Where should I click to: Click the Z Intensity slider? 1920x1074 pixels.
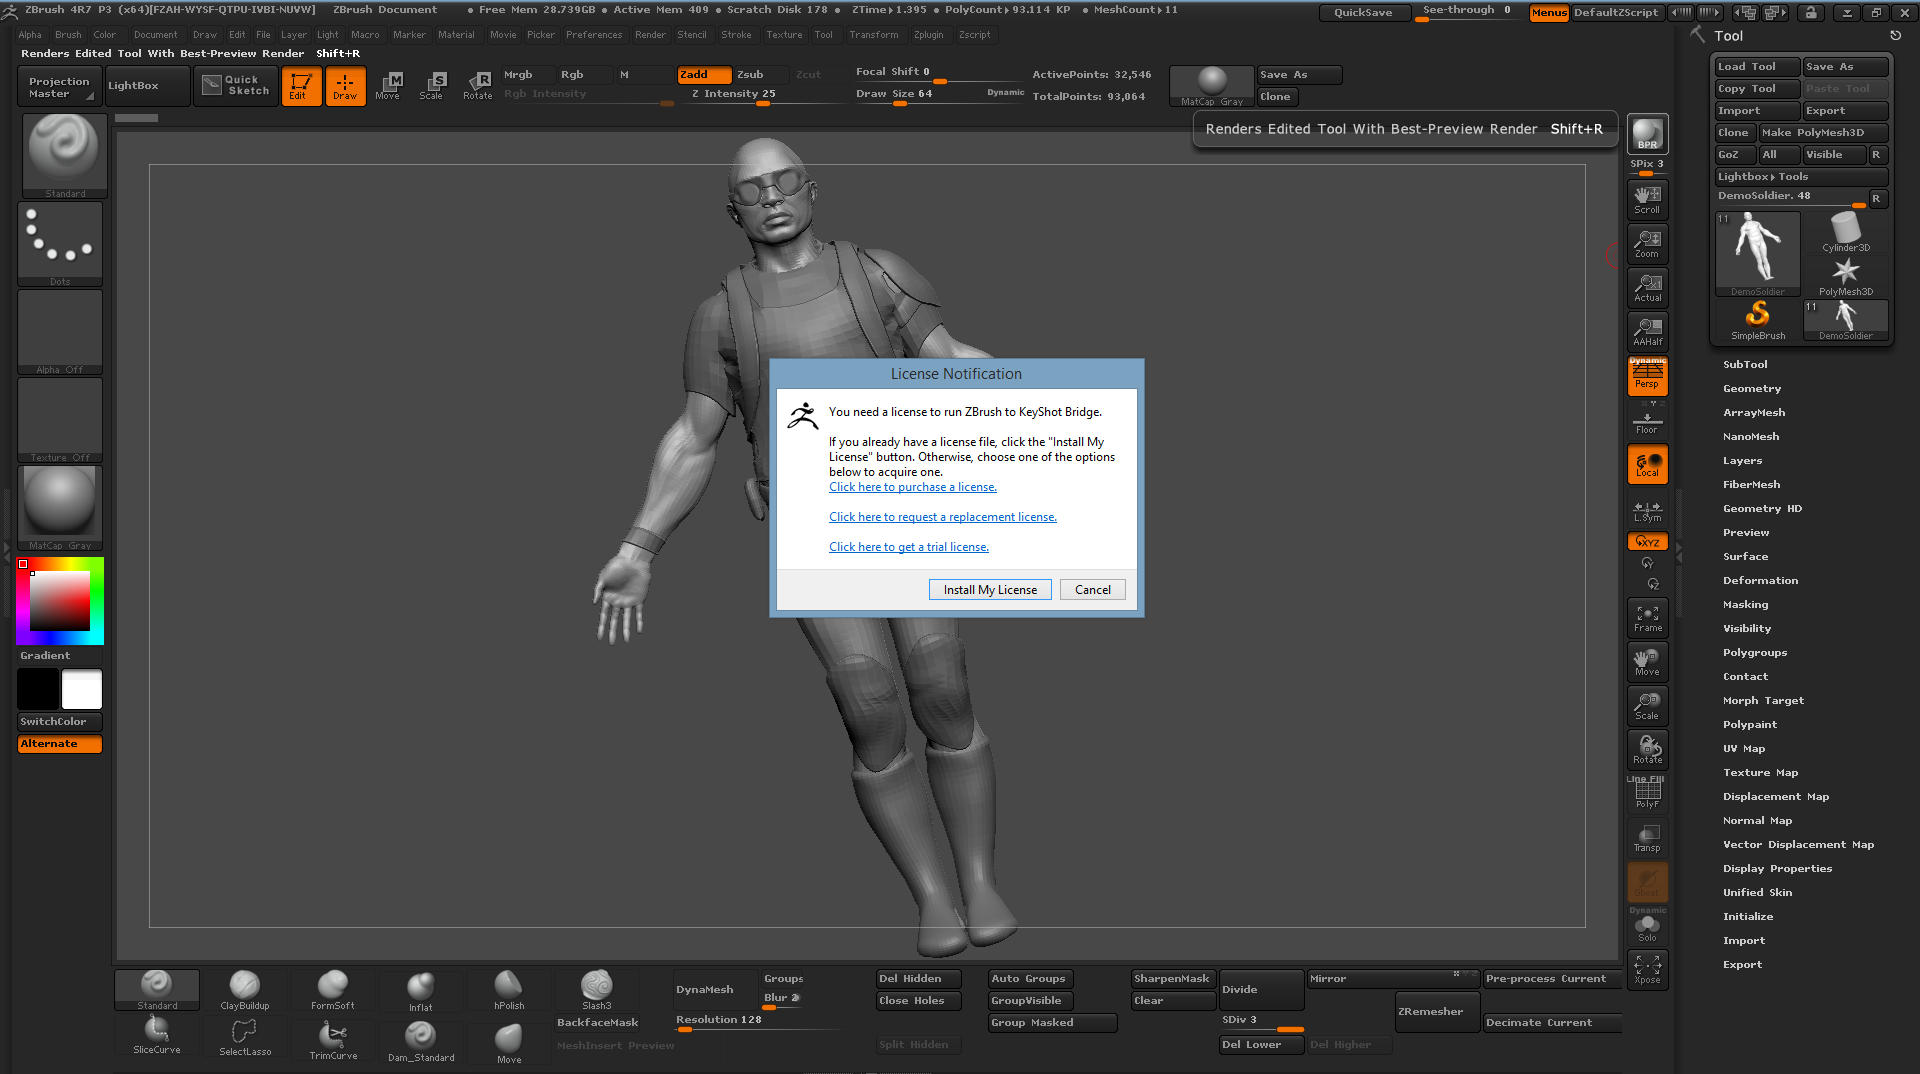(x=760, y=94)
